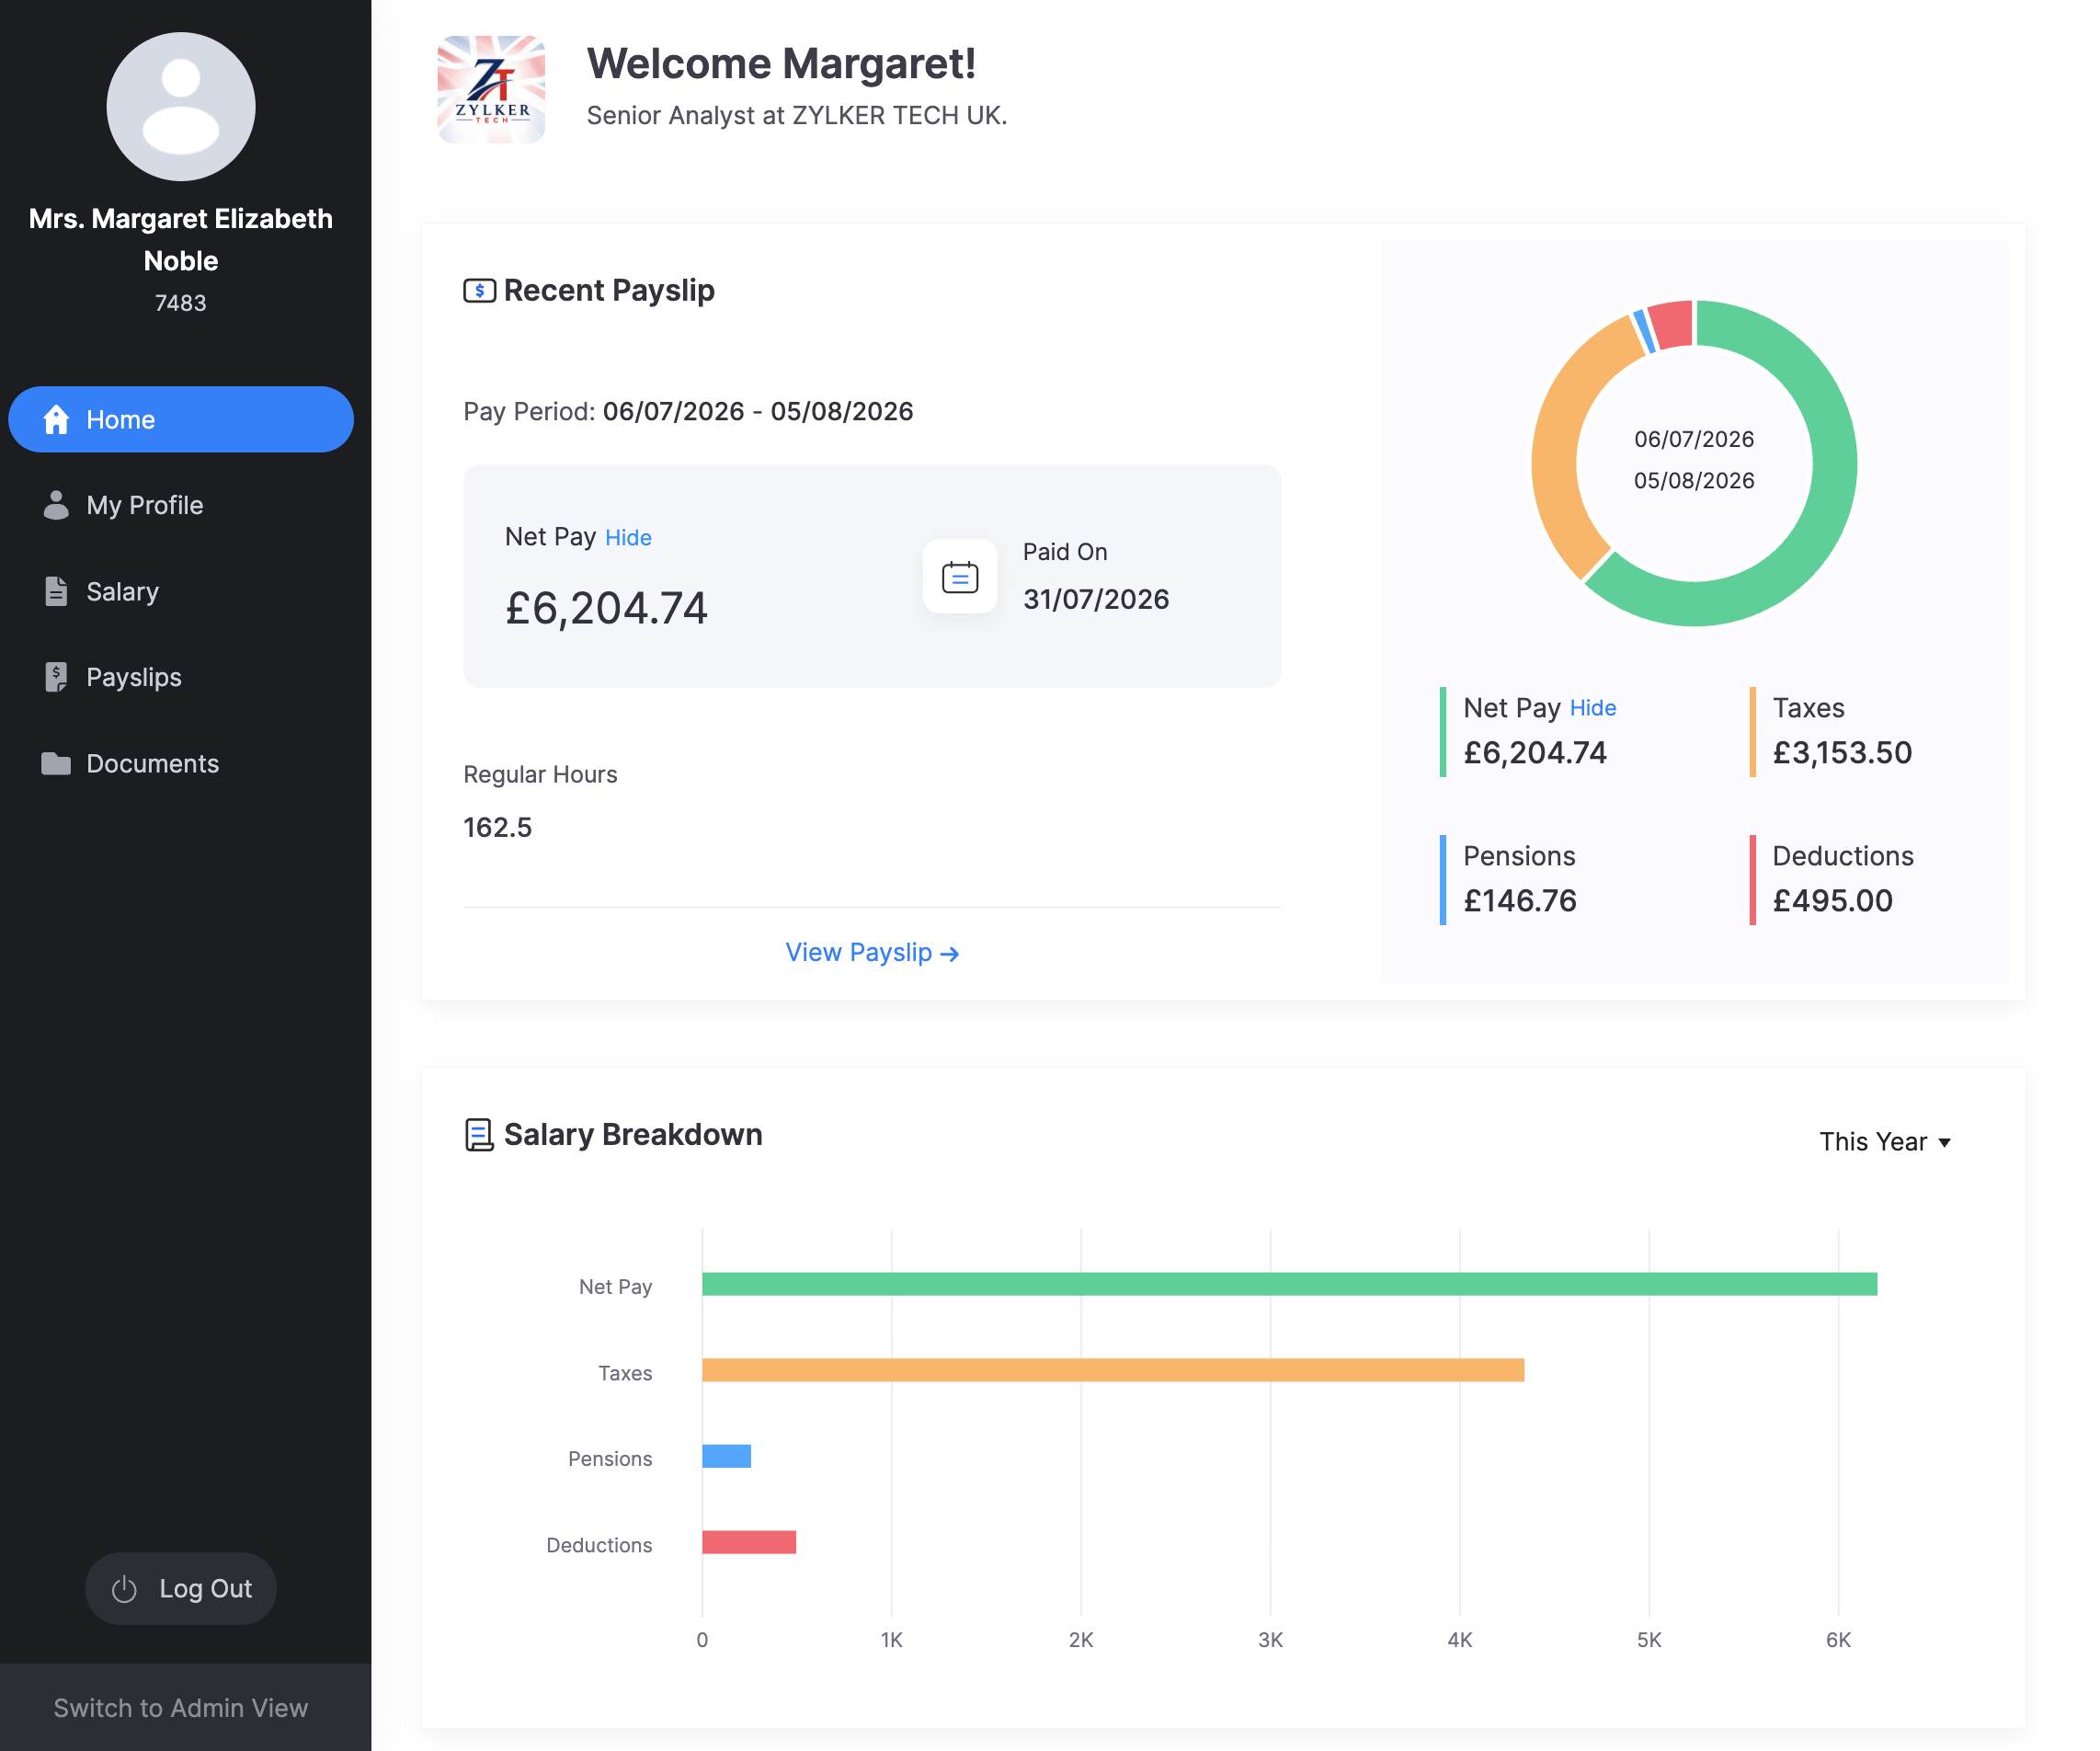This screenshot has height=1751, width=2100.
Task: Click the red Deductions bar
Action: pos(749,1541)
